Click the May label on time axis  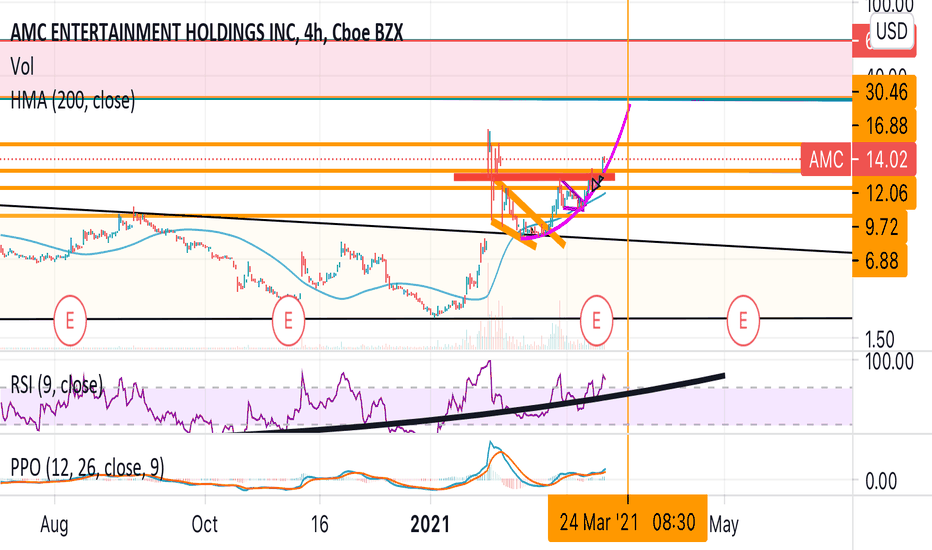tap(724, 525)
